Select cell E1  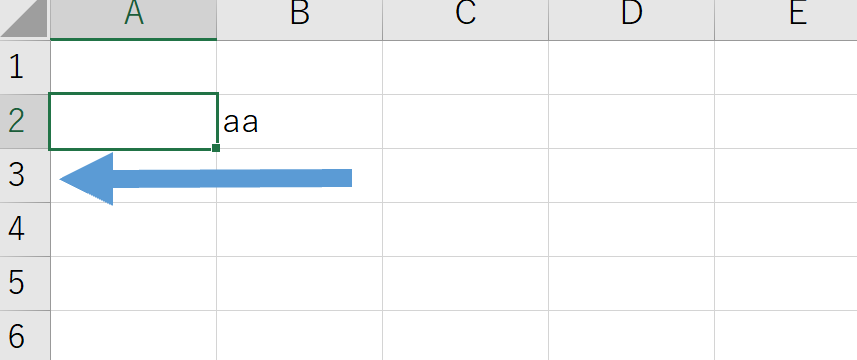point(786,67)
